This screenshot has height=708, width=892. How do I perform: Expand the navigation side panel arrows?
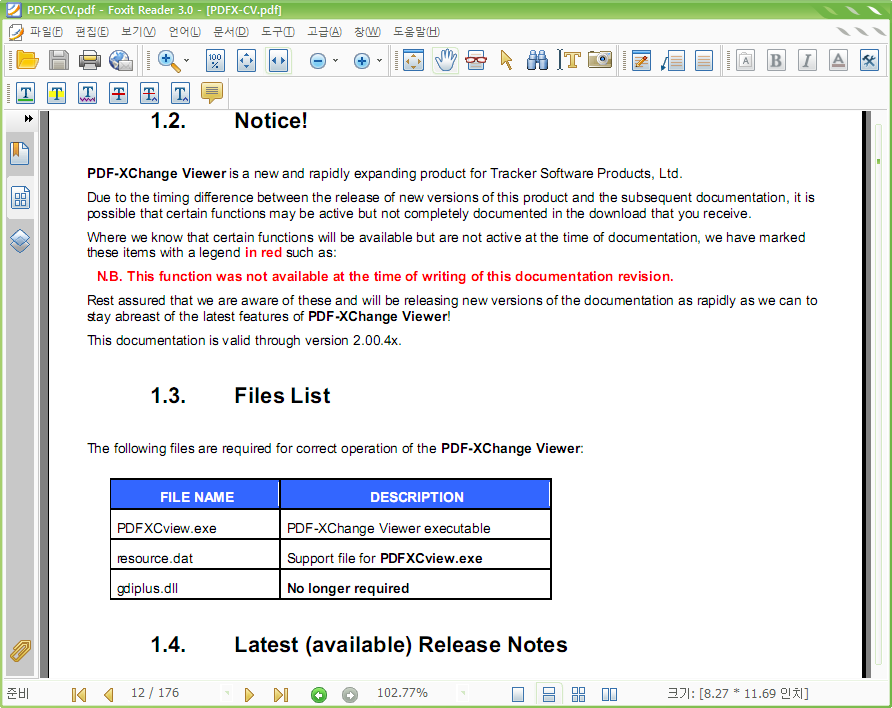click(x=28, y=118)
